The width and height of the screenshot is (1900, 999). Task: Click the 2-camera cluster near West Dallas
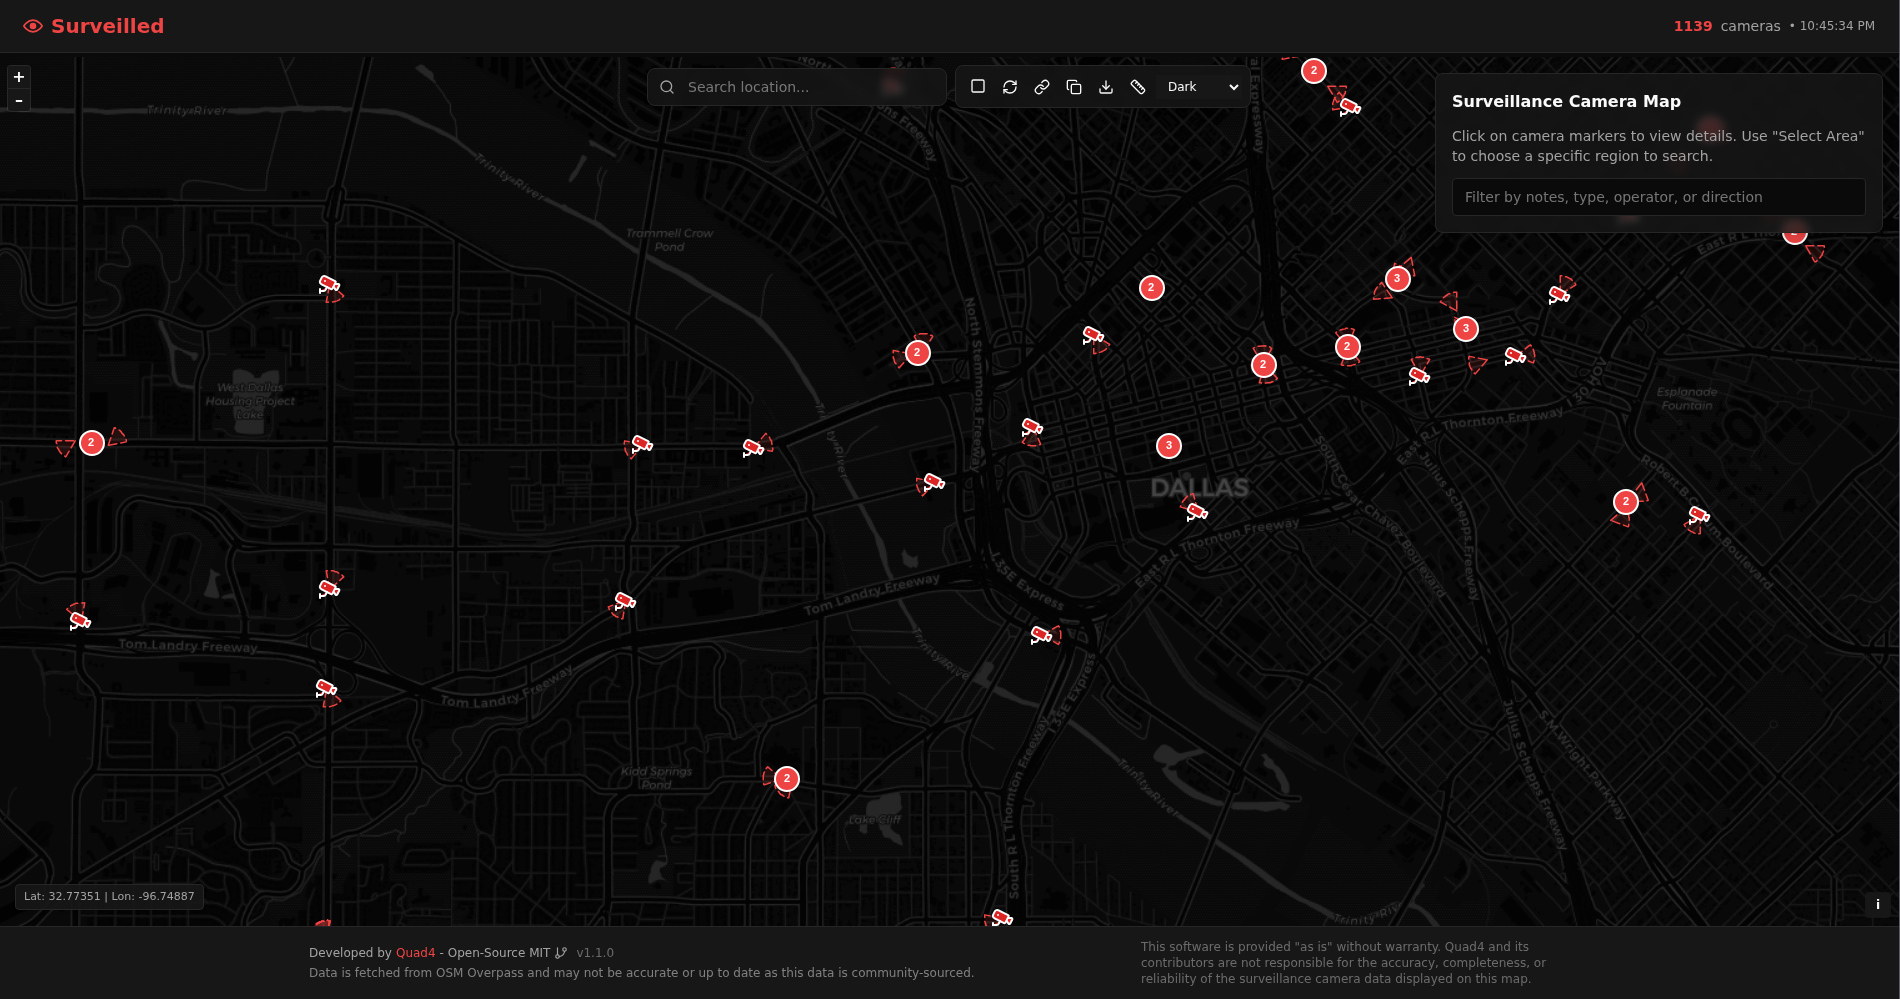pos(92,443)
